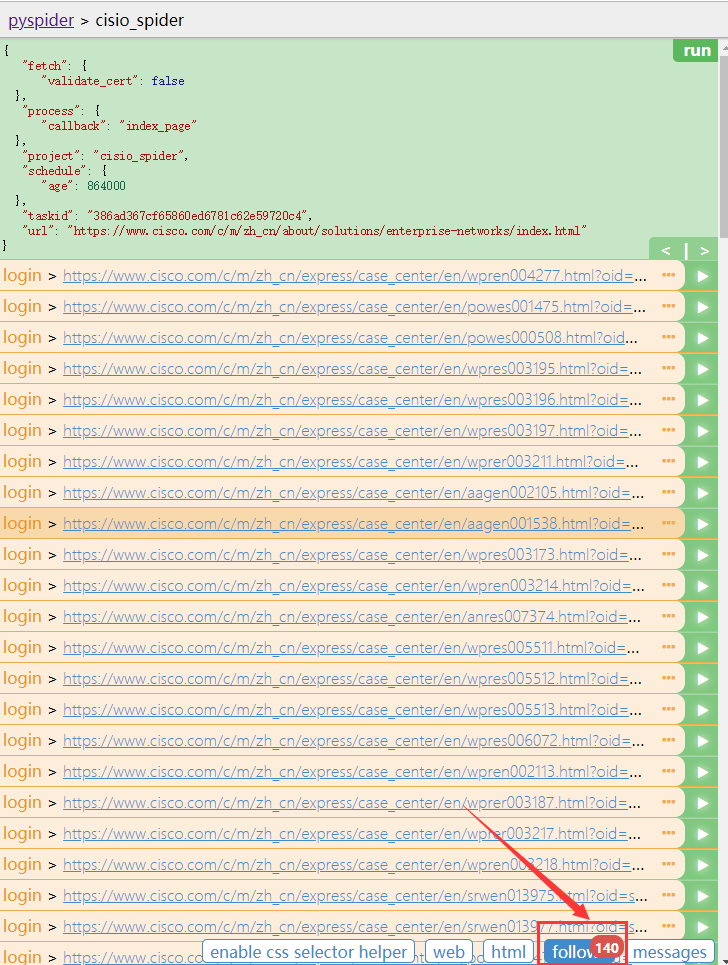Expand details dots for wprer003217 row
The height and width of the screenshot is (965, 728).
(x=668, y=833)
